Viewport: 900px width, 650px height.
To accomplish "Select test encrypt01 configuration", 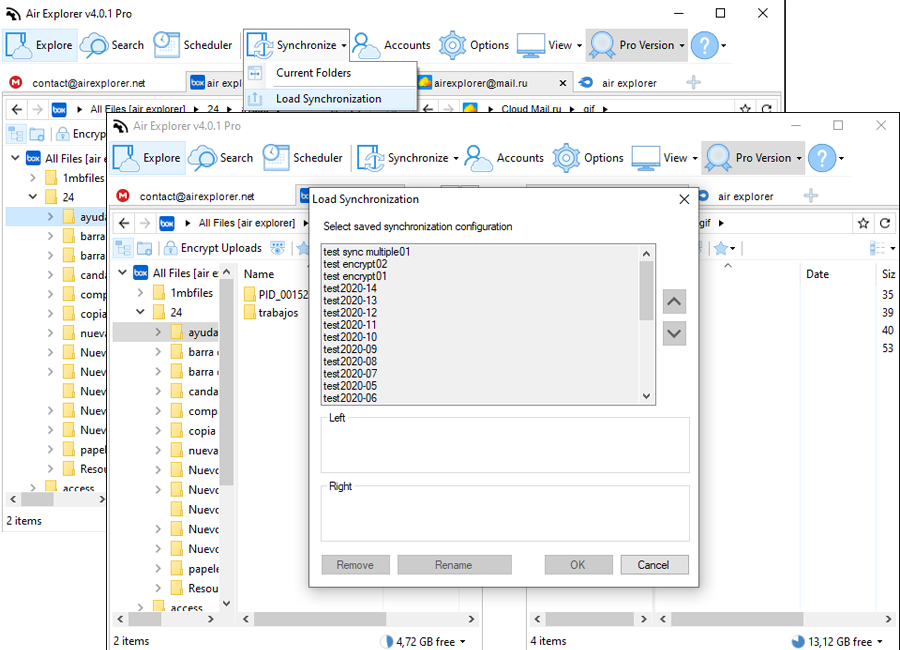I will click(355, 276).
